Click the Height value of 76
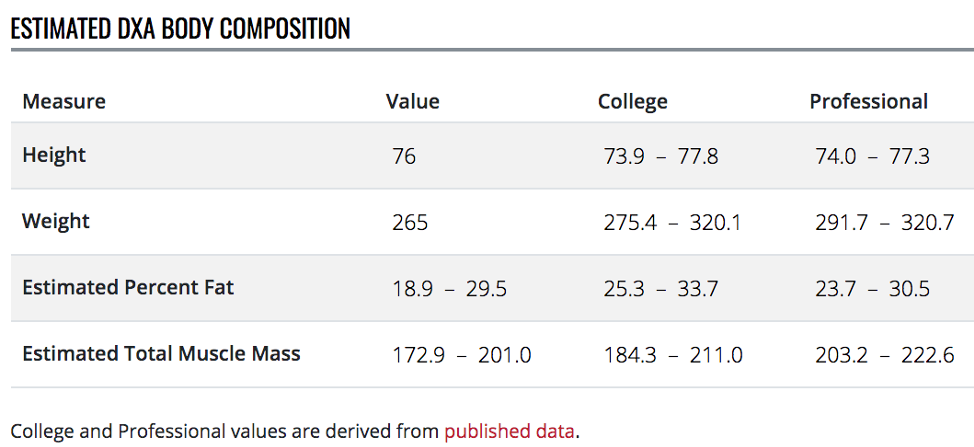The image size is (974, 447). tap(404, 156)
